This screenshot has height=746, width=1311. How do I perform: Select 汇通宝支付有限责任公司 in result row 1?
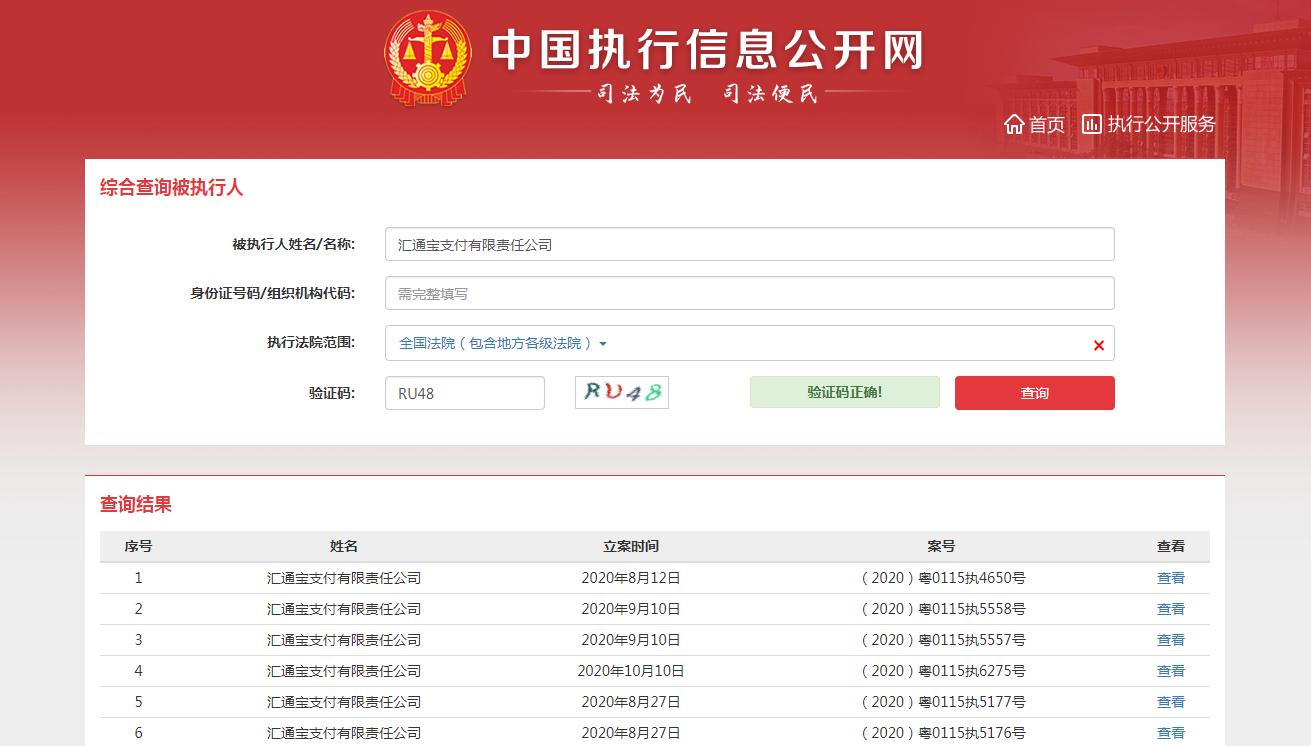click(x=344, y=578)
